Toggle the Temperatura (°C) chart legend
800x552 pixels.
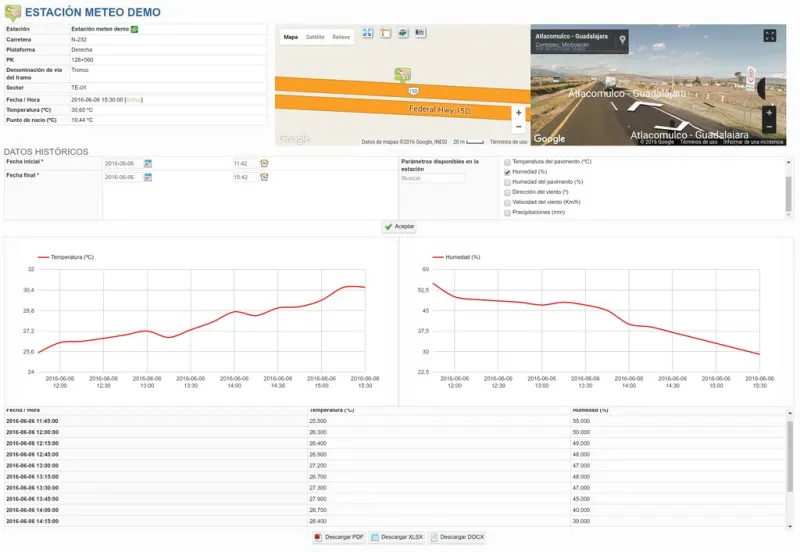point(66,258)
